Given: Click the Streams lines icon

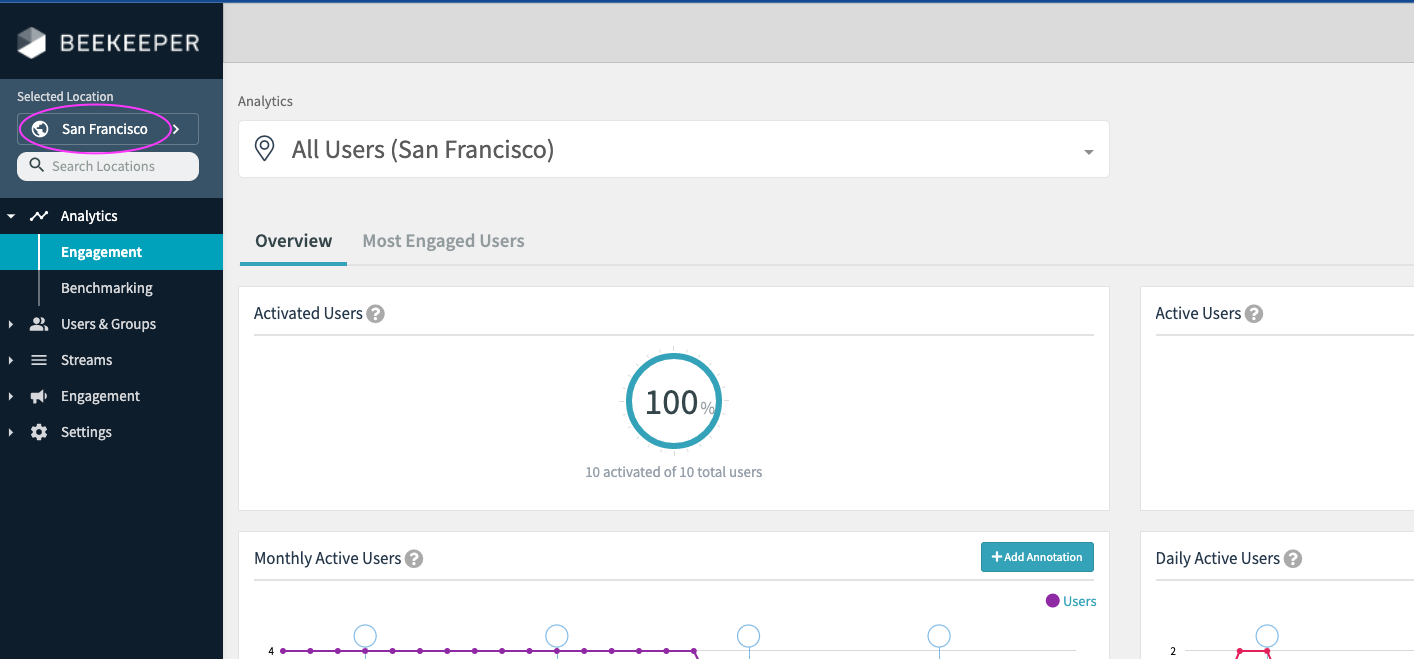Looking at the screenshot, I should click(39, 360).
